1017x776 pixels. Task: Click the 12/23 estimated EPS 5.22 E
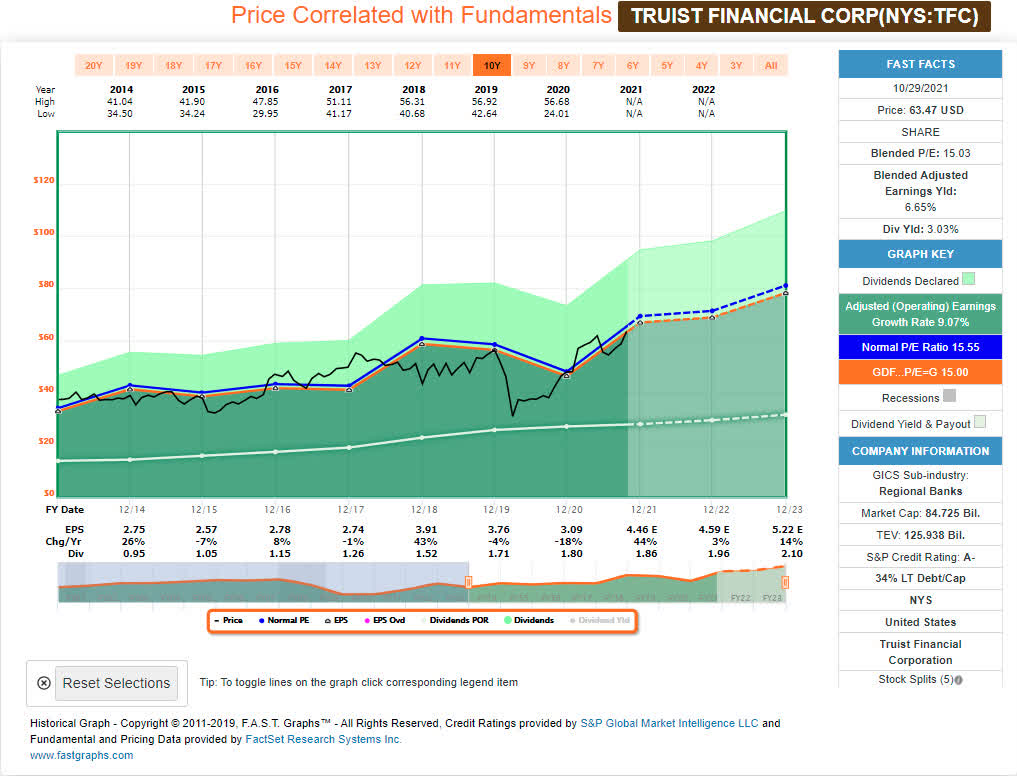tap(787, 530)
